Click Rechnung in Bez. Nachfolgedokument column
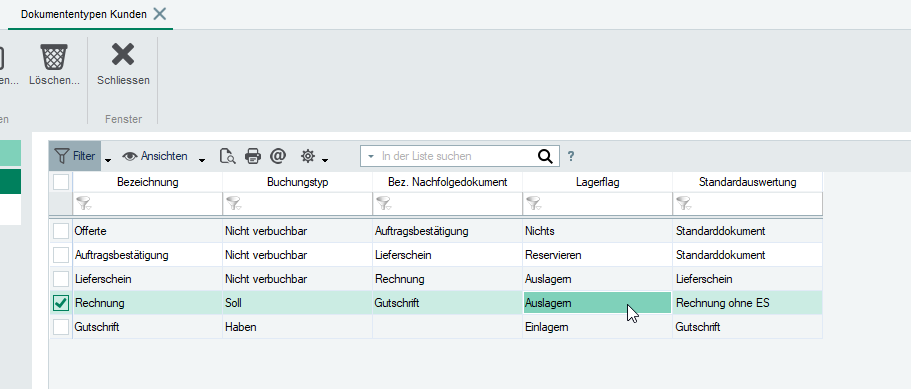 click(x=447, y=279)
